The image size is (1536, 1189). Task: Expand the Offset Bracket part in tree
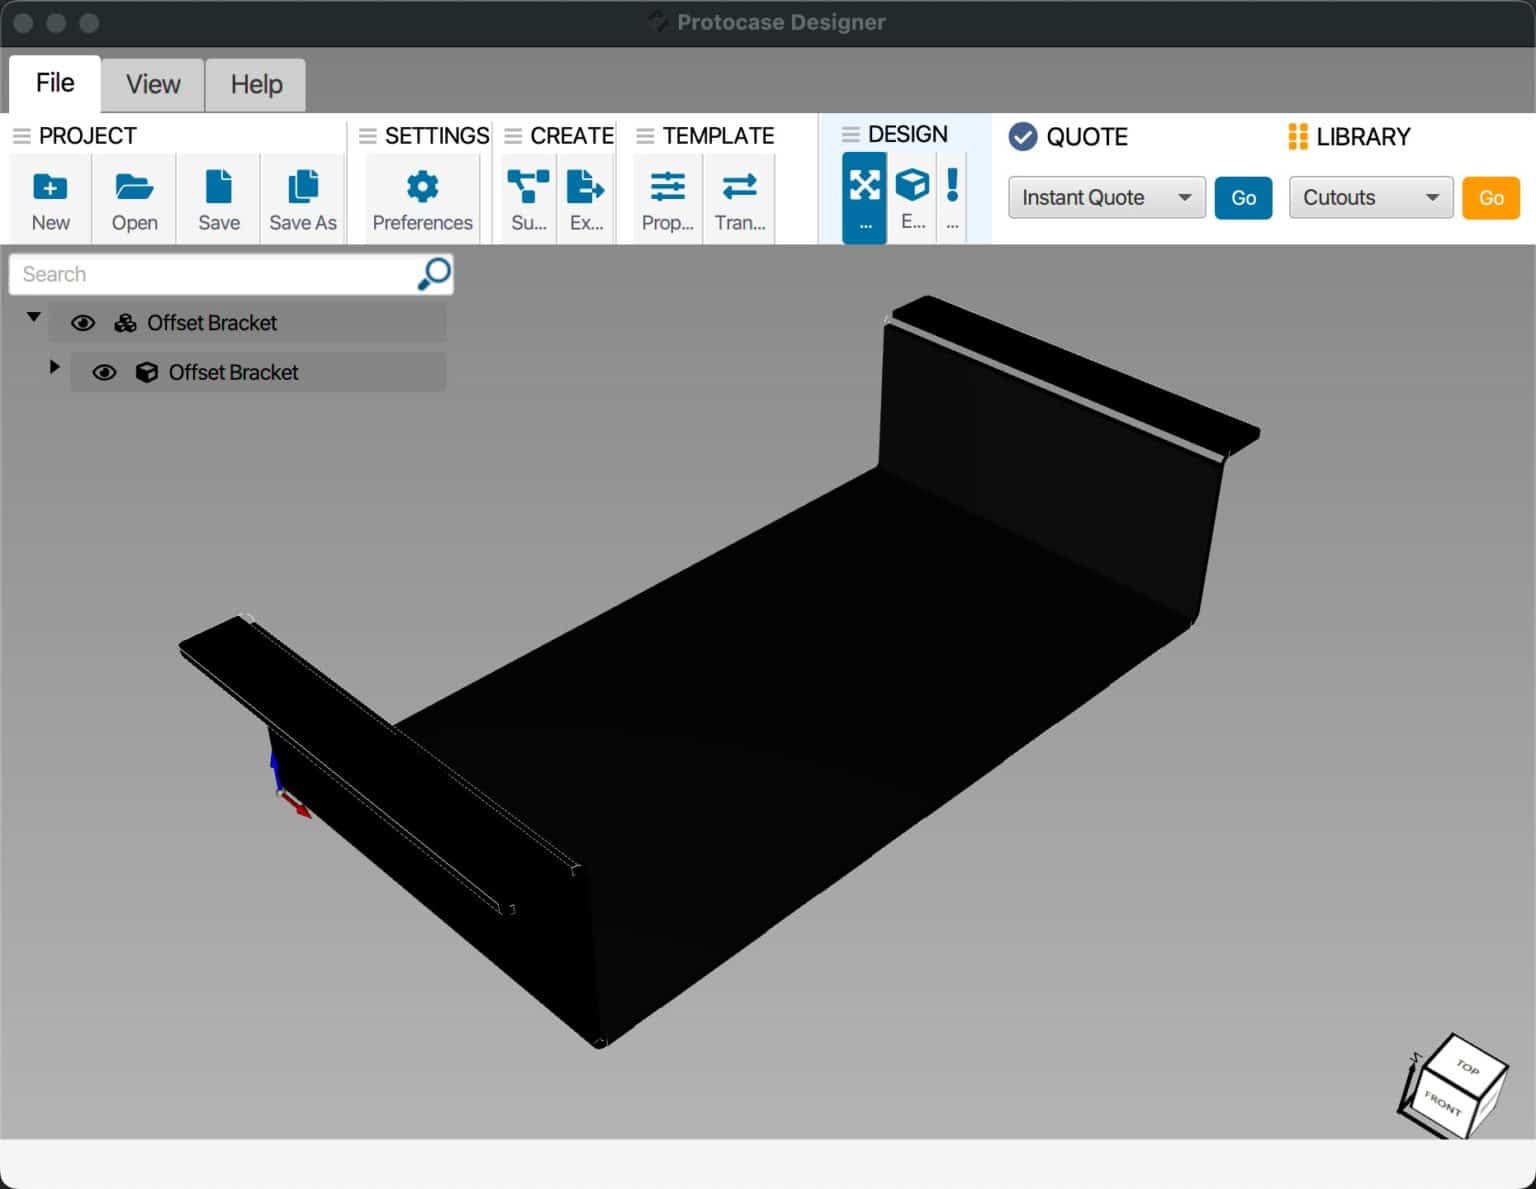pyautogui.click(x=55, y=368)
